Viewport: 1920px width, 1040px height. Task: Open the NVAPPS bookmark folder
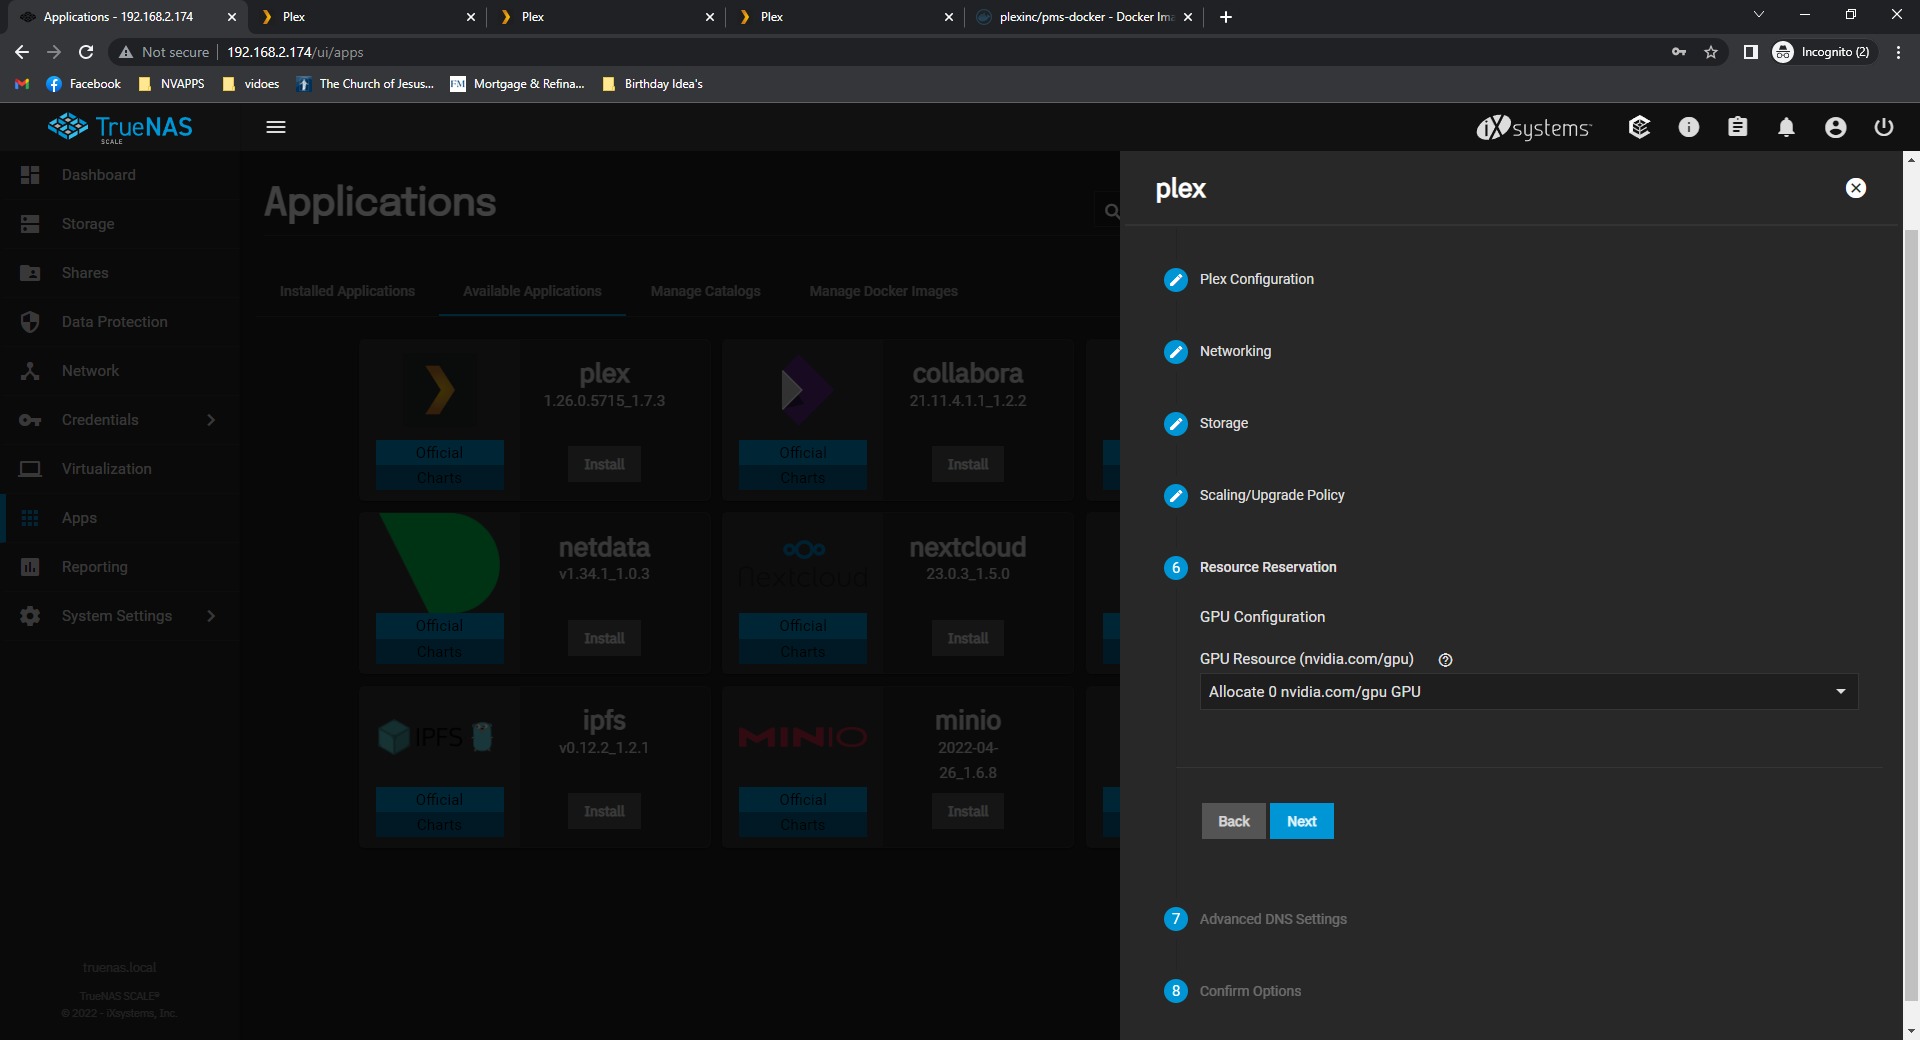[171, 84]
